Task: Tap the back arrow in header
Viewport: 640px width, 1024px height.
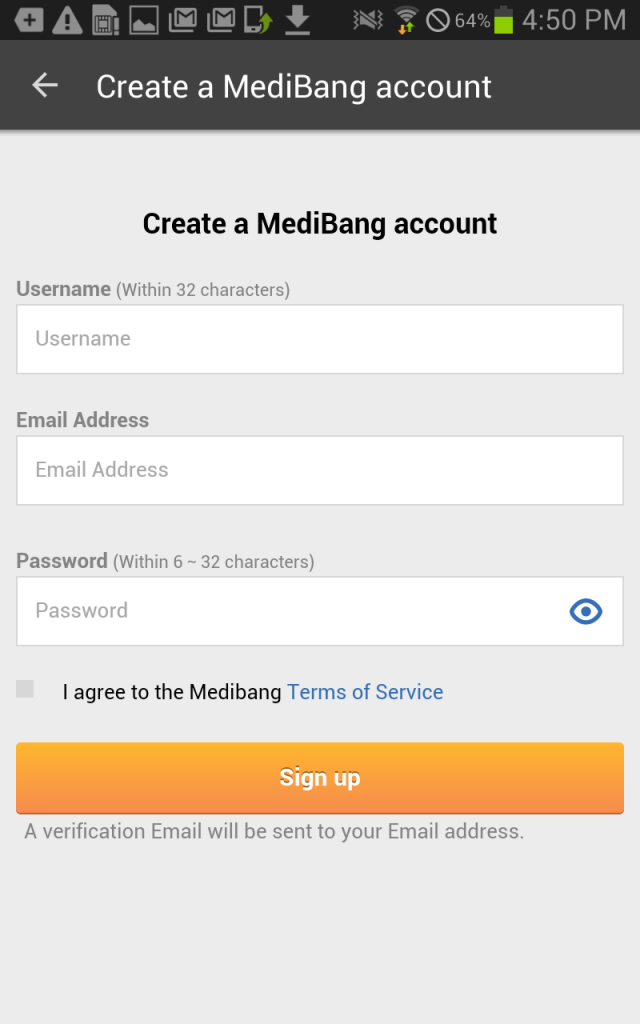Action: 45,85
